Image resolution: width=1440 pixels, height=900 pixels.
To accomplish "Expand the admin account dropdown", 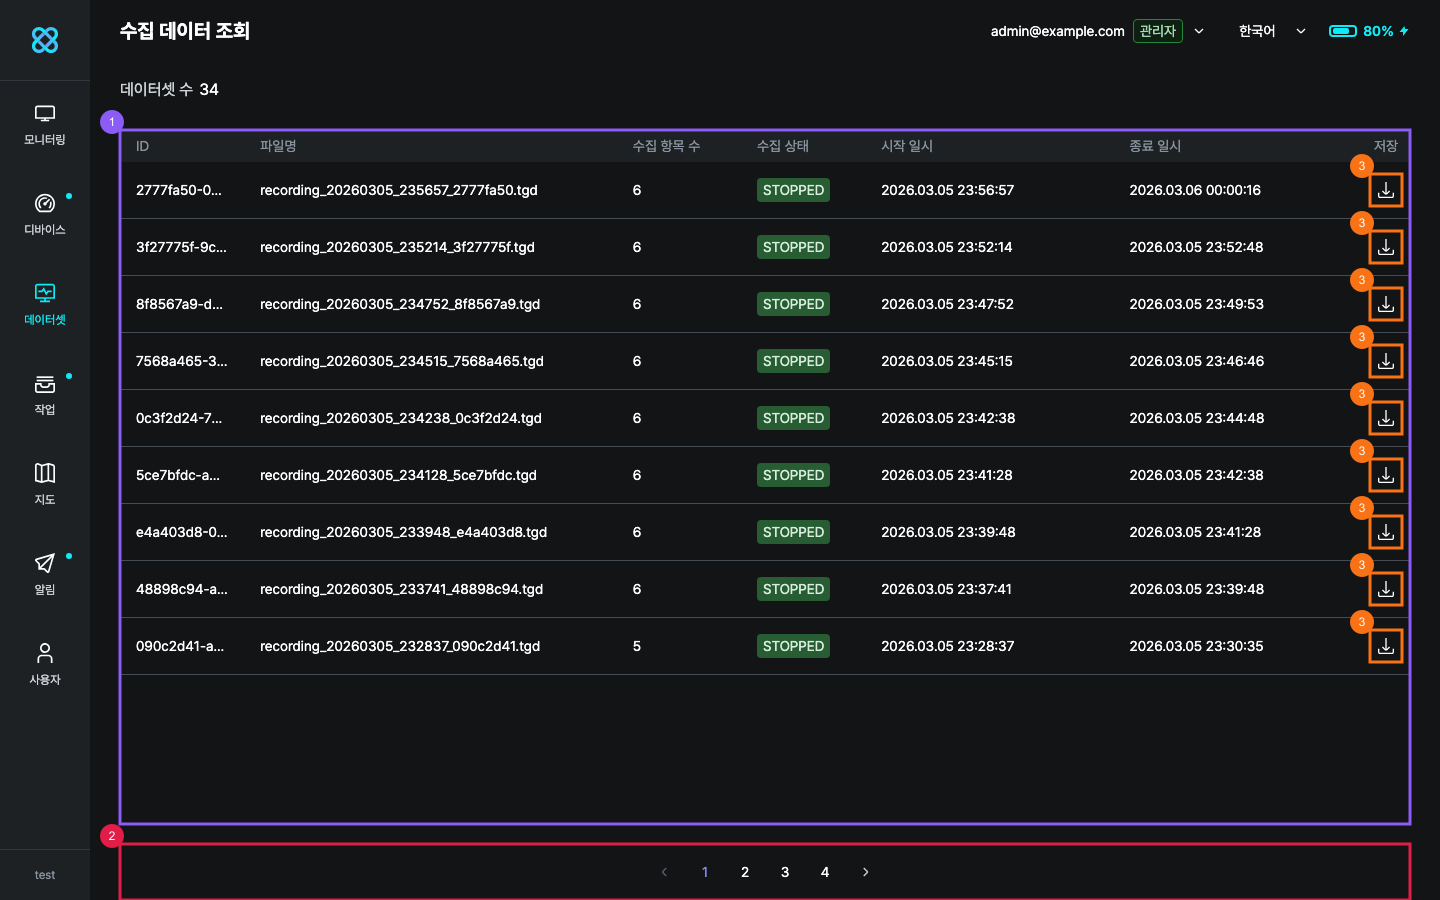I will pos(1198,31).
